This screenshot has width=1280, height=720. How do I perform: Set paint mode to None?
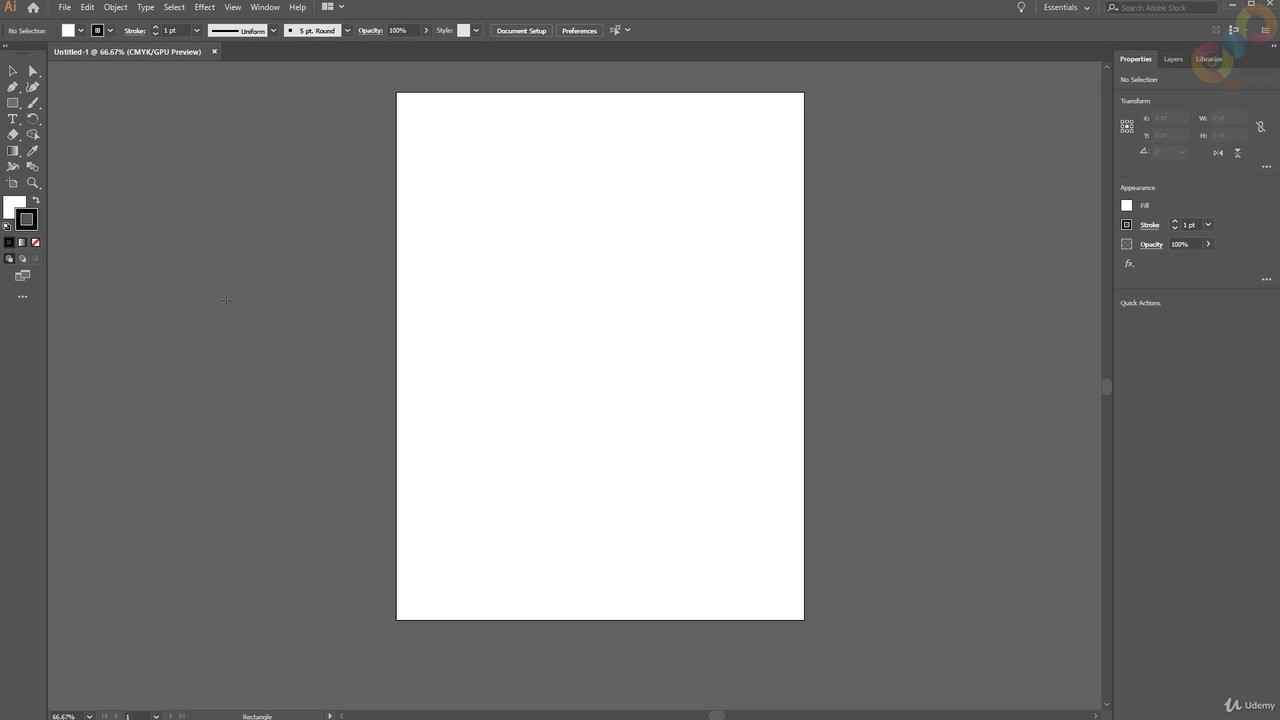[35, 243]
